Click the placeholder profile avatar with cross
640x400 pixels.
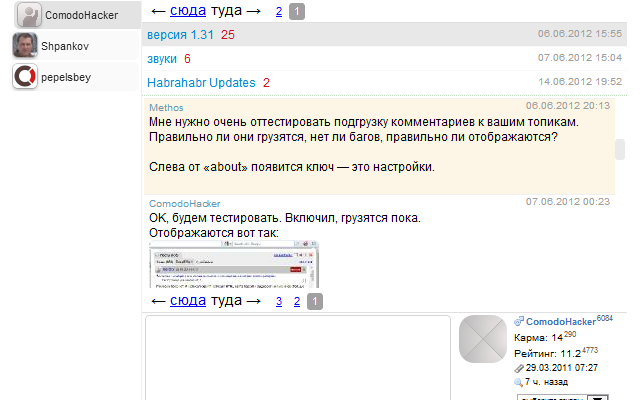click(483, 339)
